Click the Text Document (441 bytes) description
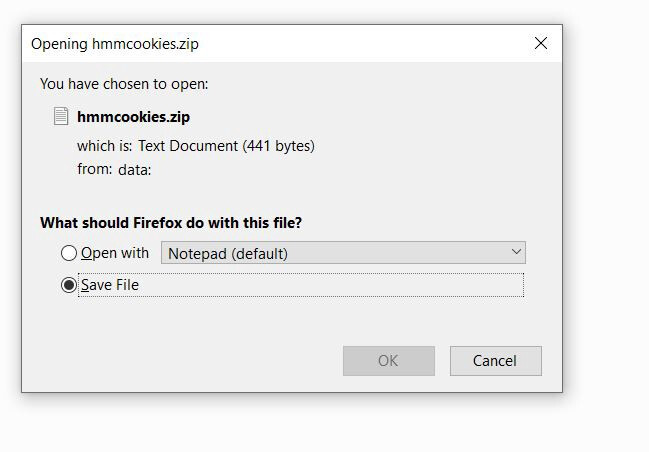The image size is (649, 452). [x=226, y=146]
